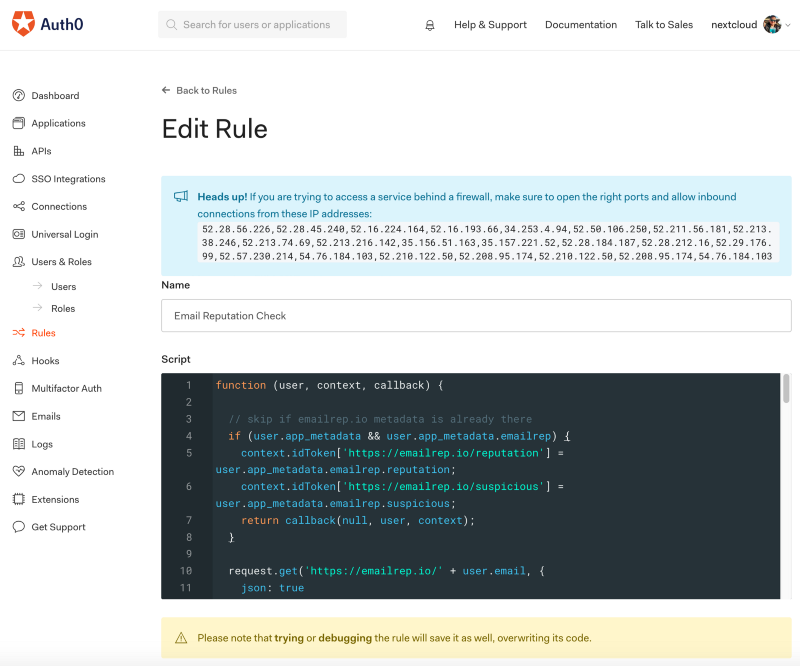
Task: Click the Applications window icon
Action: click(x=18, y=123)
